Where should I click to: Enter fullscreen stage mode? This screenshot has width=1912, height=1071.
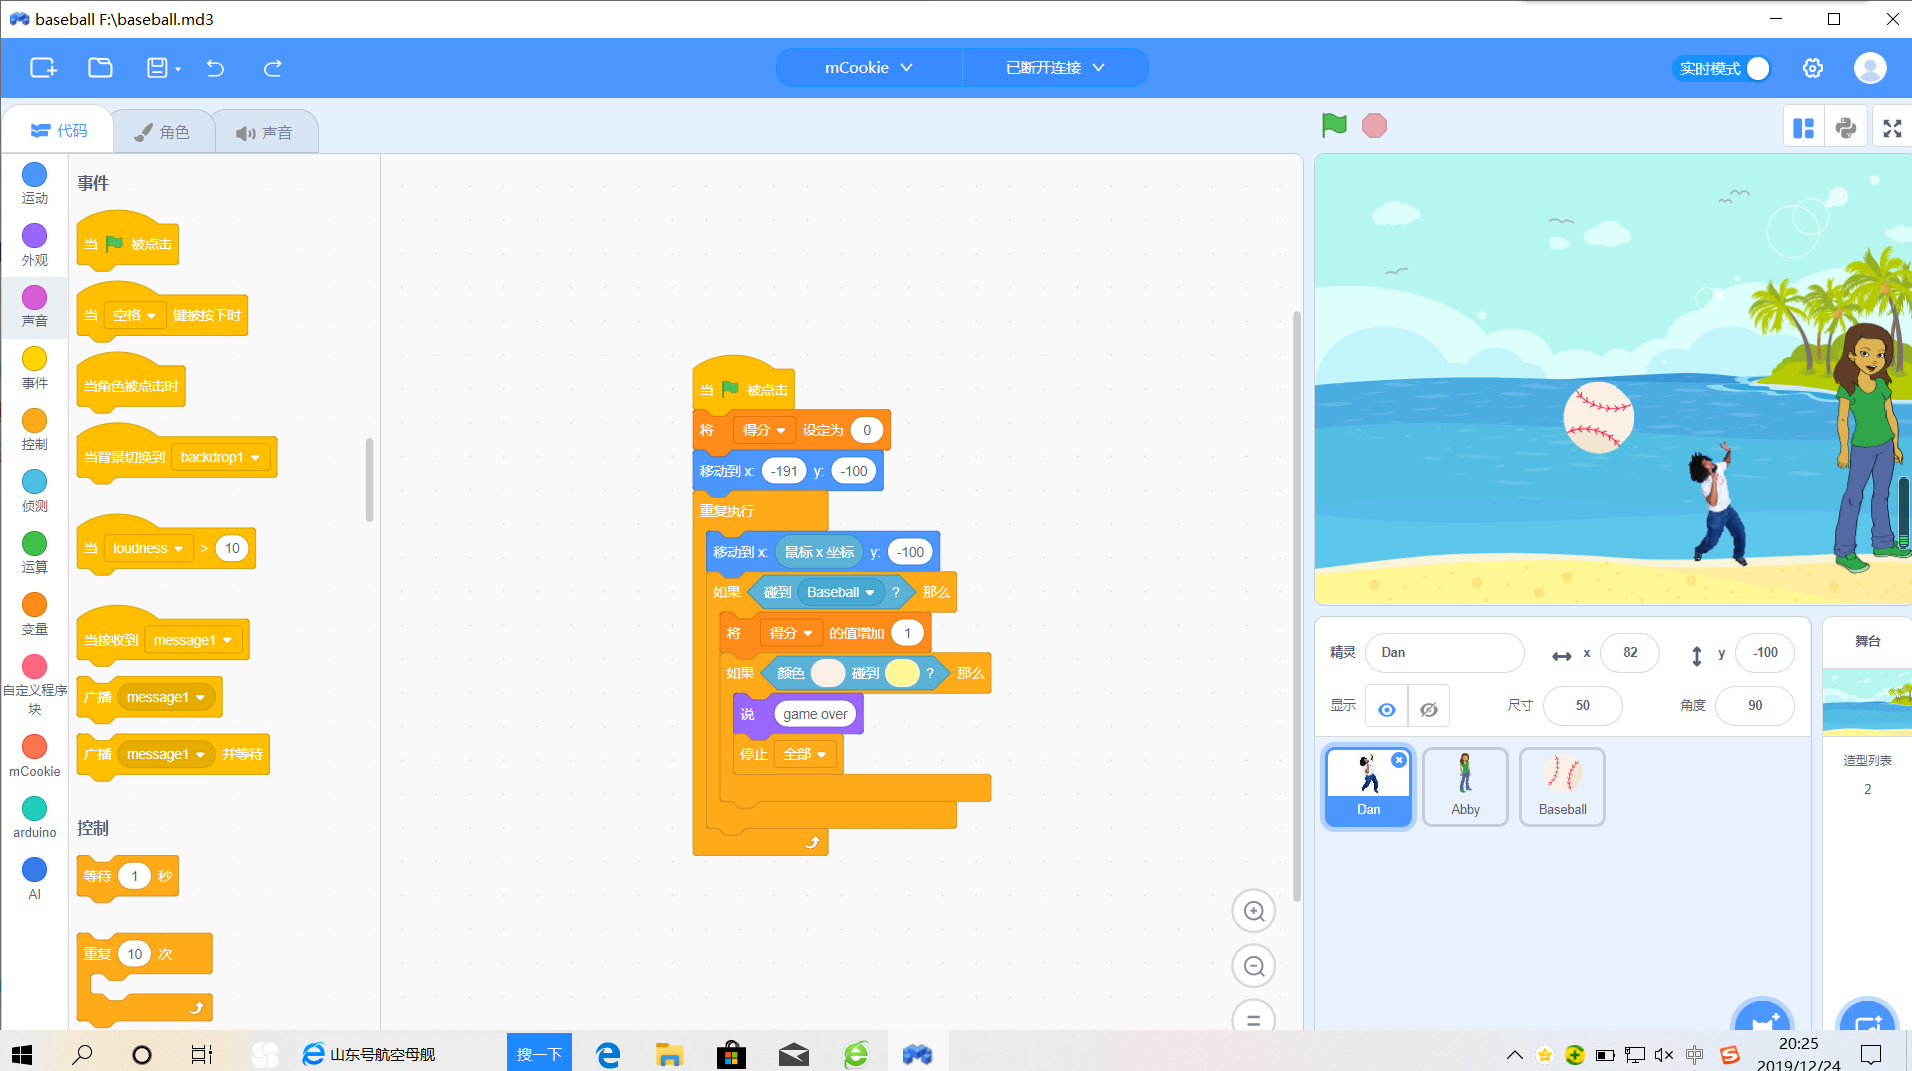tap(1892, 128)
